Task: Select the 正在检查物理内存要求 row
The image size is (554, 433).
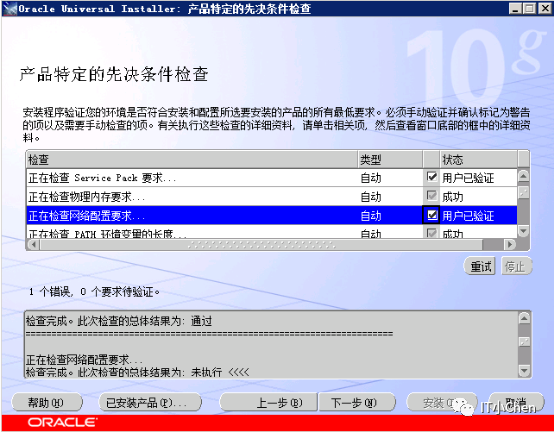Action: tap(272, 196)
